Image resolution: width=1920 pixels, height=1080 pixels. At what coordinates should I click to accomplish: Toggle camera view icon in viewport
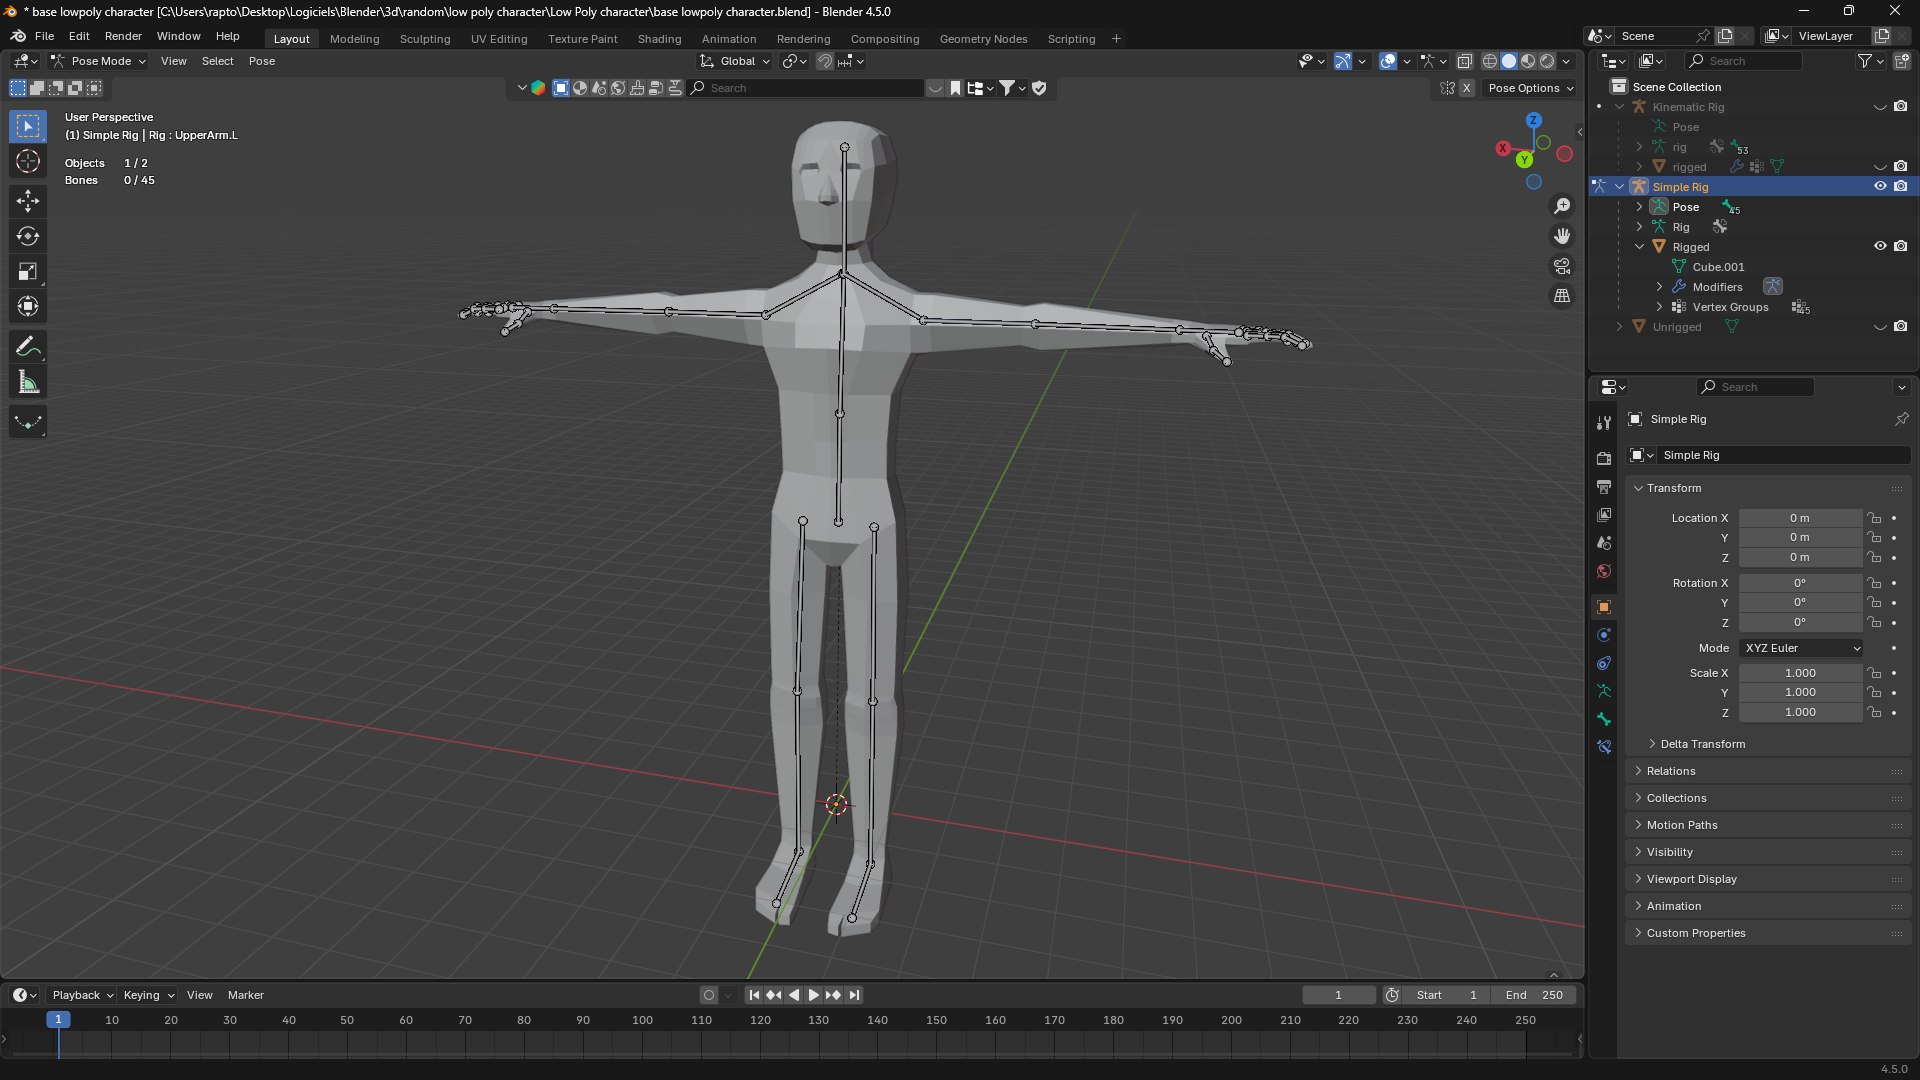(x=1562, y=266)
